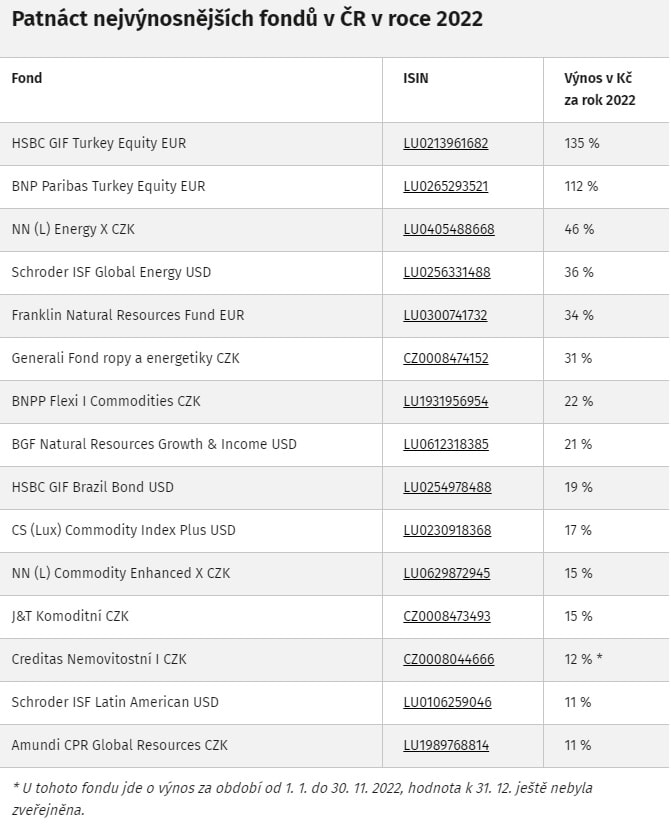Image resolution: width=671 pixels, height=824 pixels.
Task: Click the HSBC GIF Turkey Equity EUR row
Action: tap(99, 144)
